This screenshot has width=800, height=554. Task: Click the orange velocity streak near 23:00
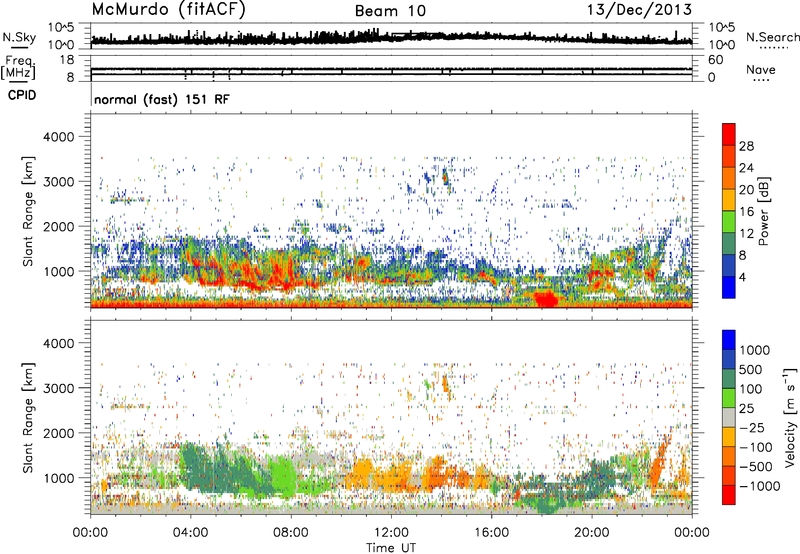[659, 462]
